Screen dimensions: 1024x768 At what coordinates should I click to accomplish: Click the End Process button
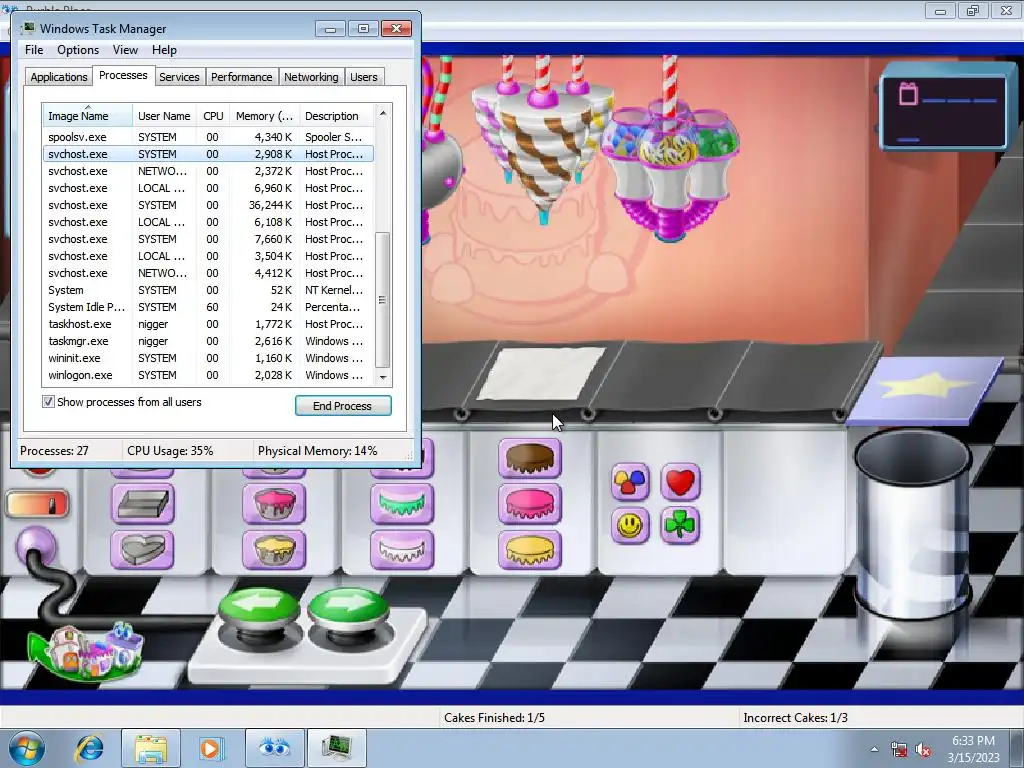pyautogui.click(x=343, y=406)
